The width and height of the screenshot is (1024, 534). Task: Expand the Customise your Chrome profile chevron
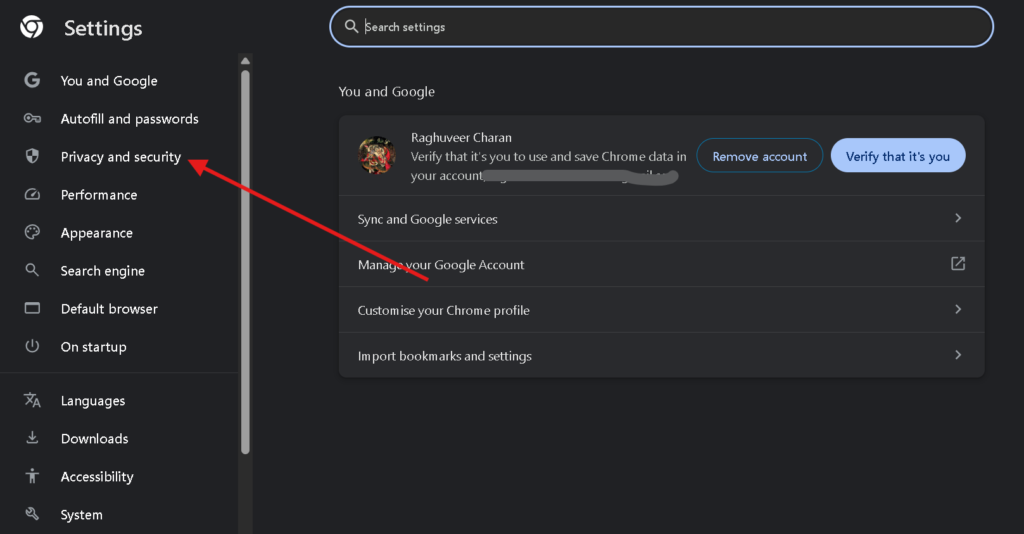[x=958, y=309]
